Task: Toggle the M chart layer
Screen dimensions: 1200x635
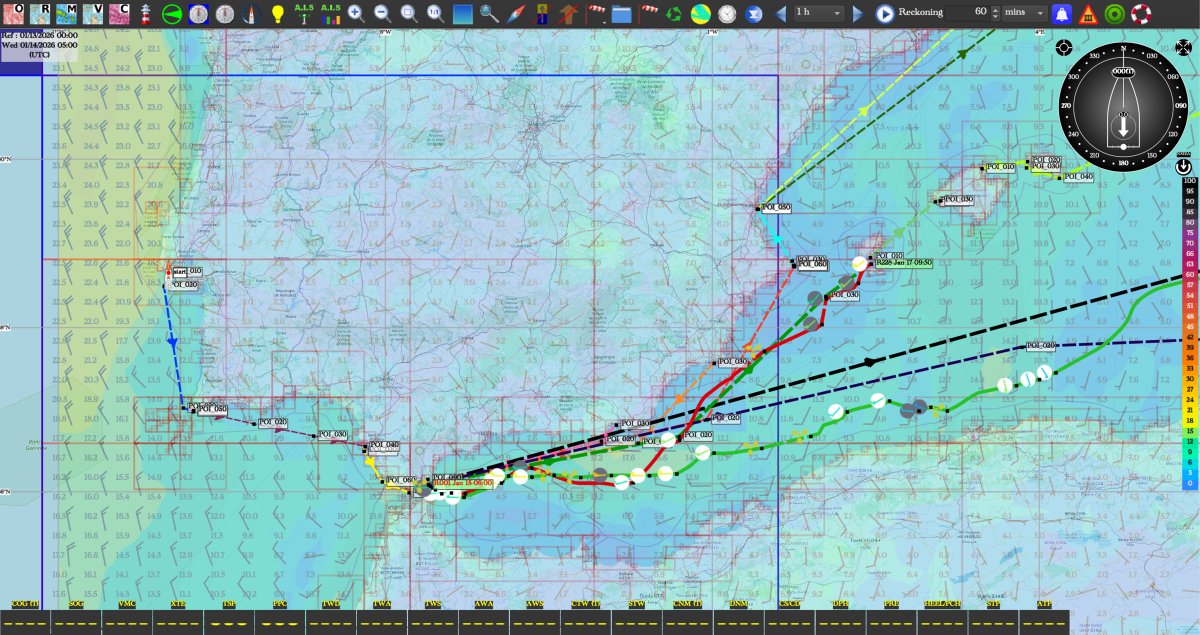Action: 66,14
